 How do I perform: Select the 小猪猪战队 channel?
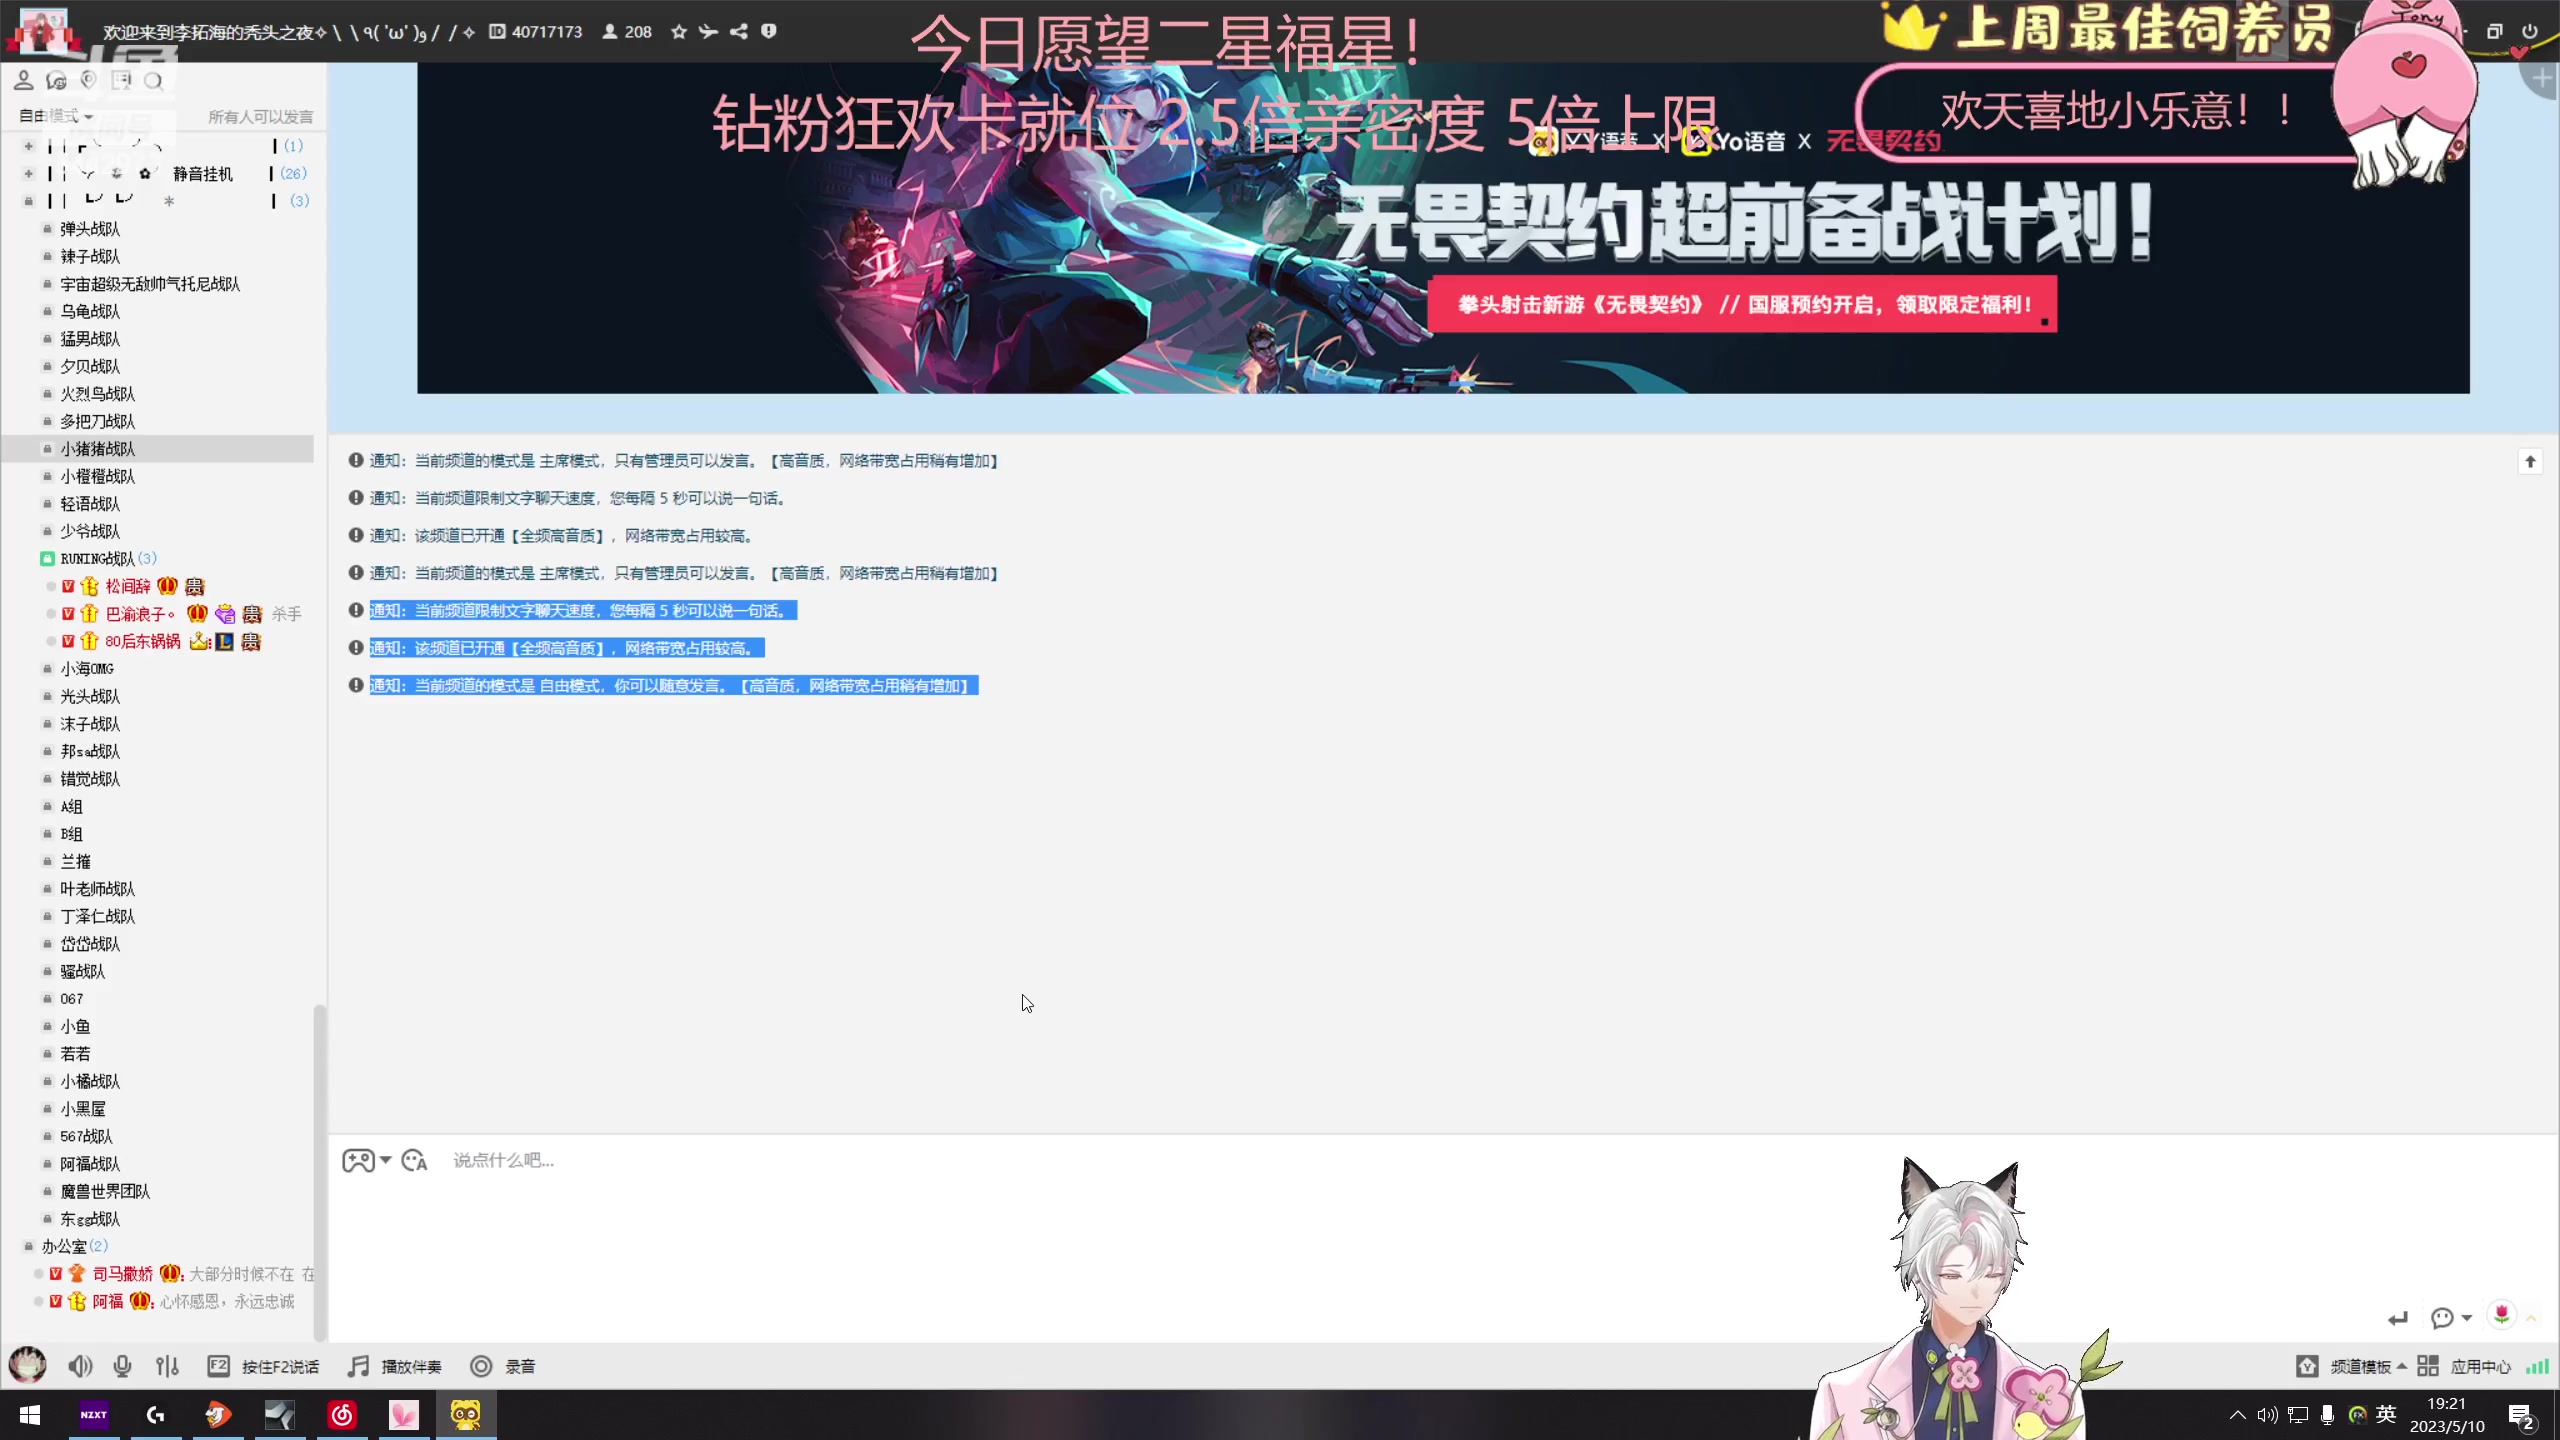click(97, 449)
